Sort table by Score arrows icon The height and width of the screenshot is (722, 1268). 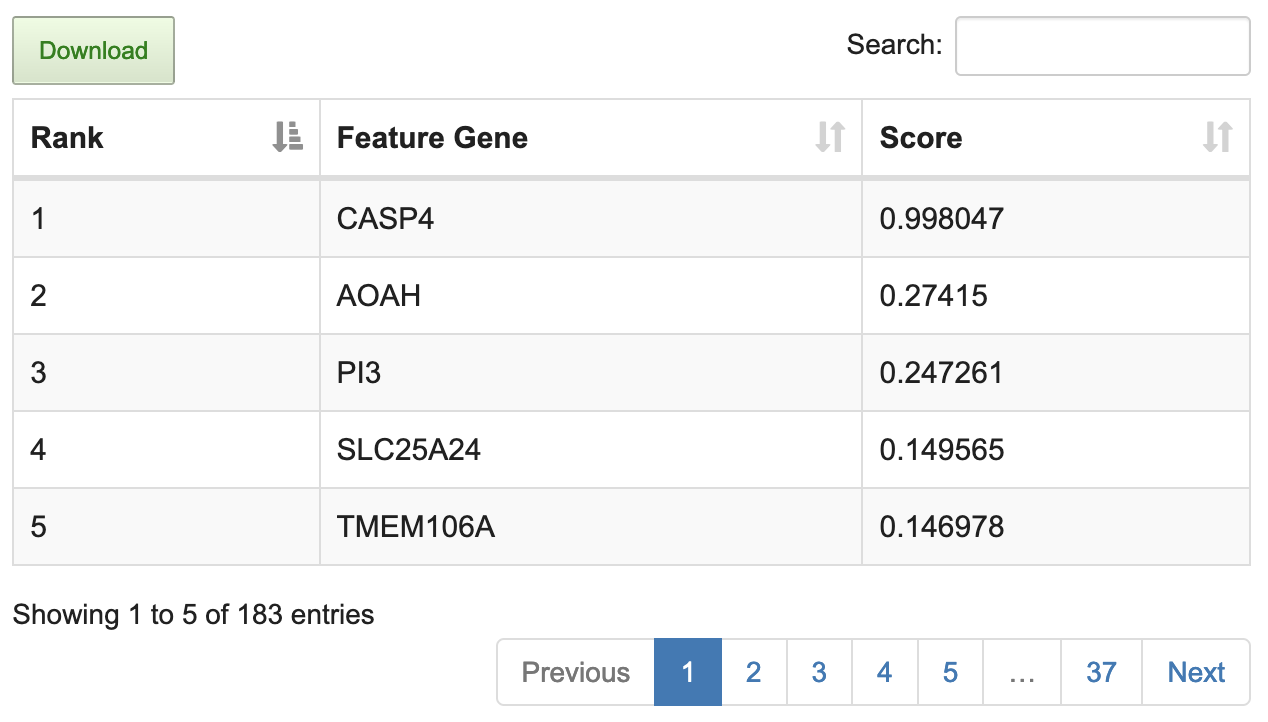pos(1217,137)
